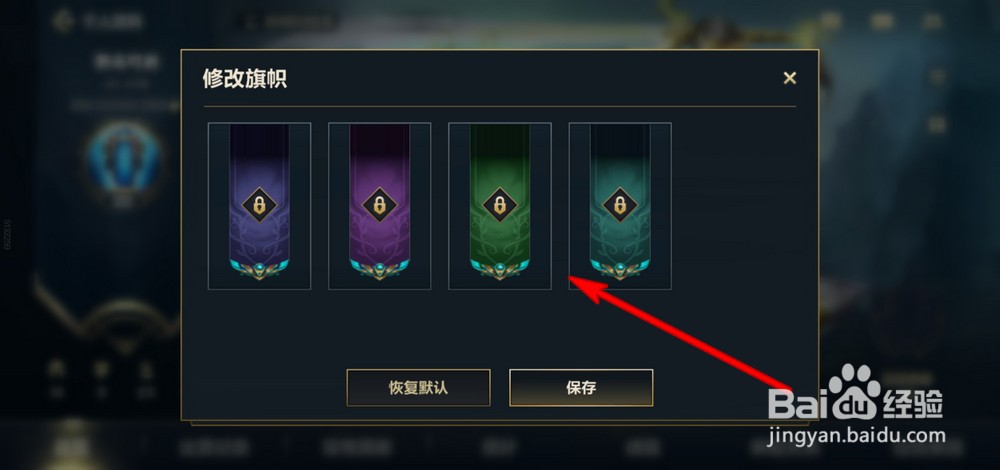Click the gem ornament under the green banner
1000x470 pixels.
(500, 269)
